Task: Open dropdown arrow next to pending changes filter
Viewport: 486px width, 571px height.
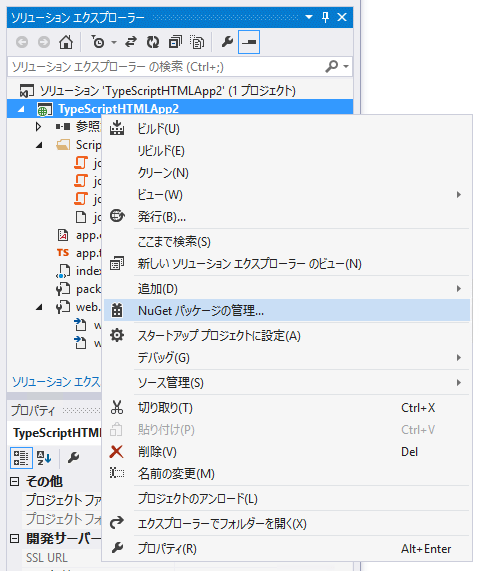Action: (x=114, y=43)
